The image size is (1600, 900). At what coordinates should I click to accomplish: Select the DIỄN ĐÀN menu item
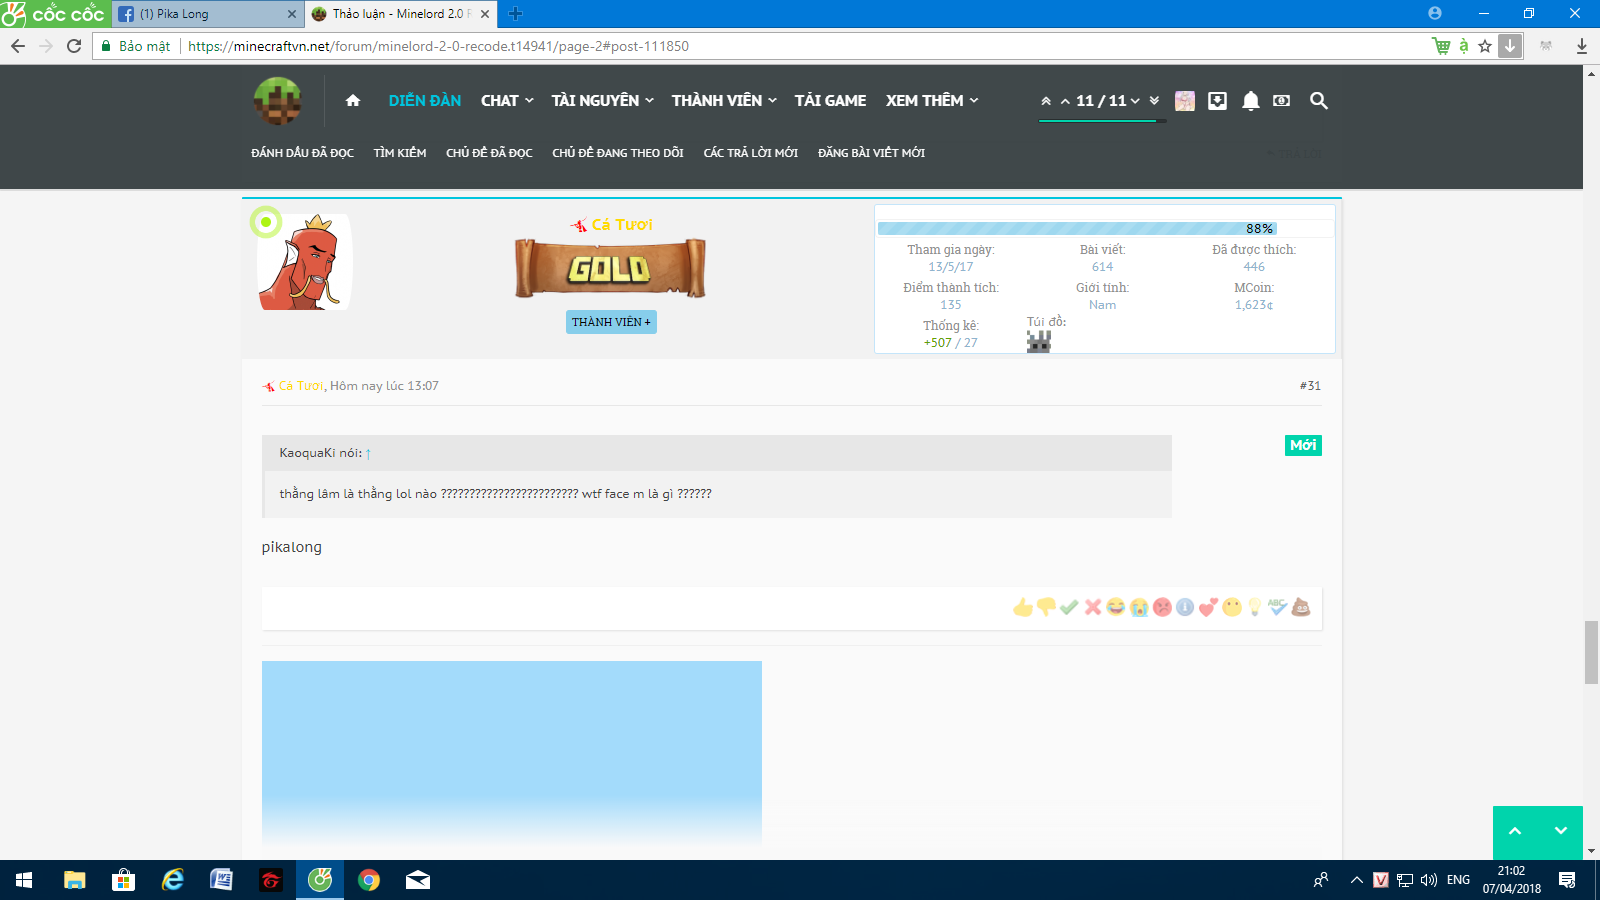coord(425,101)
